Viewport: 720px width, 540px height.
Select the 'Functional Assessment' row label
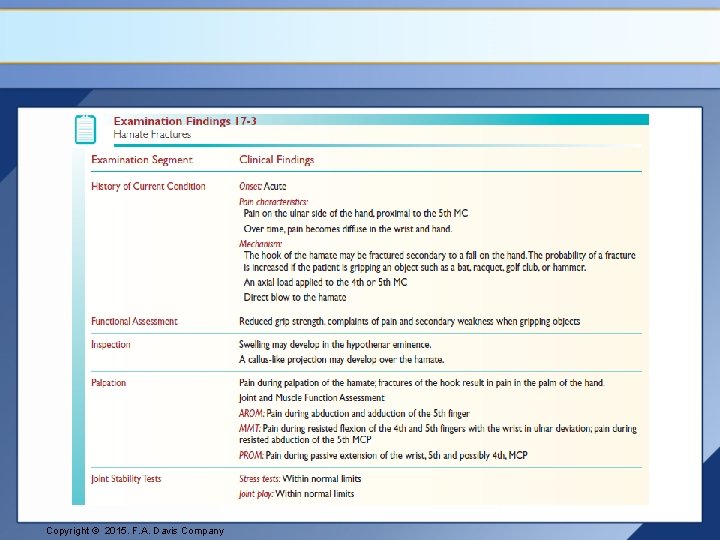134,321
